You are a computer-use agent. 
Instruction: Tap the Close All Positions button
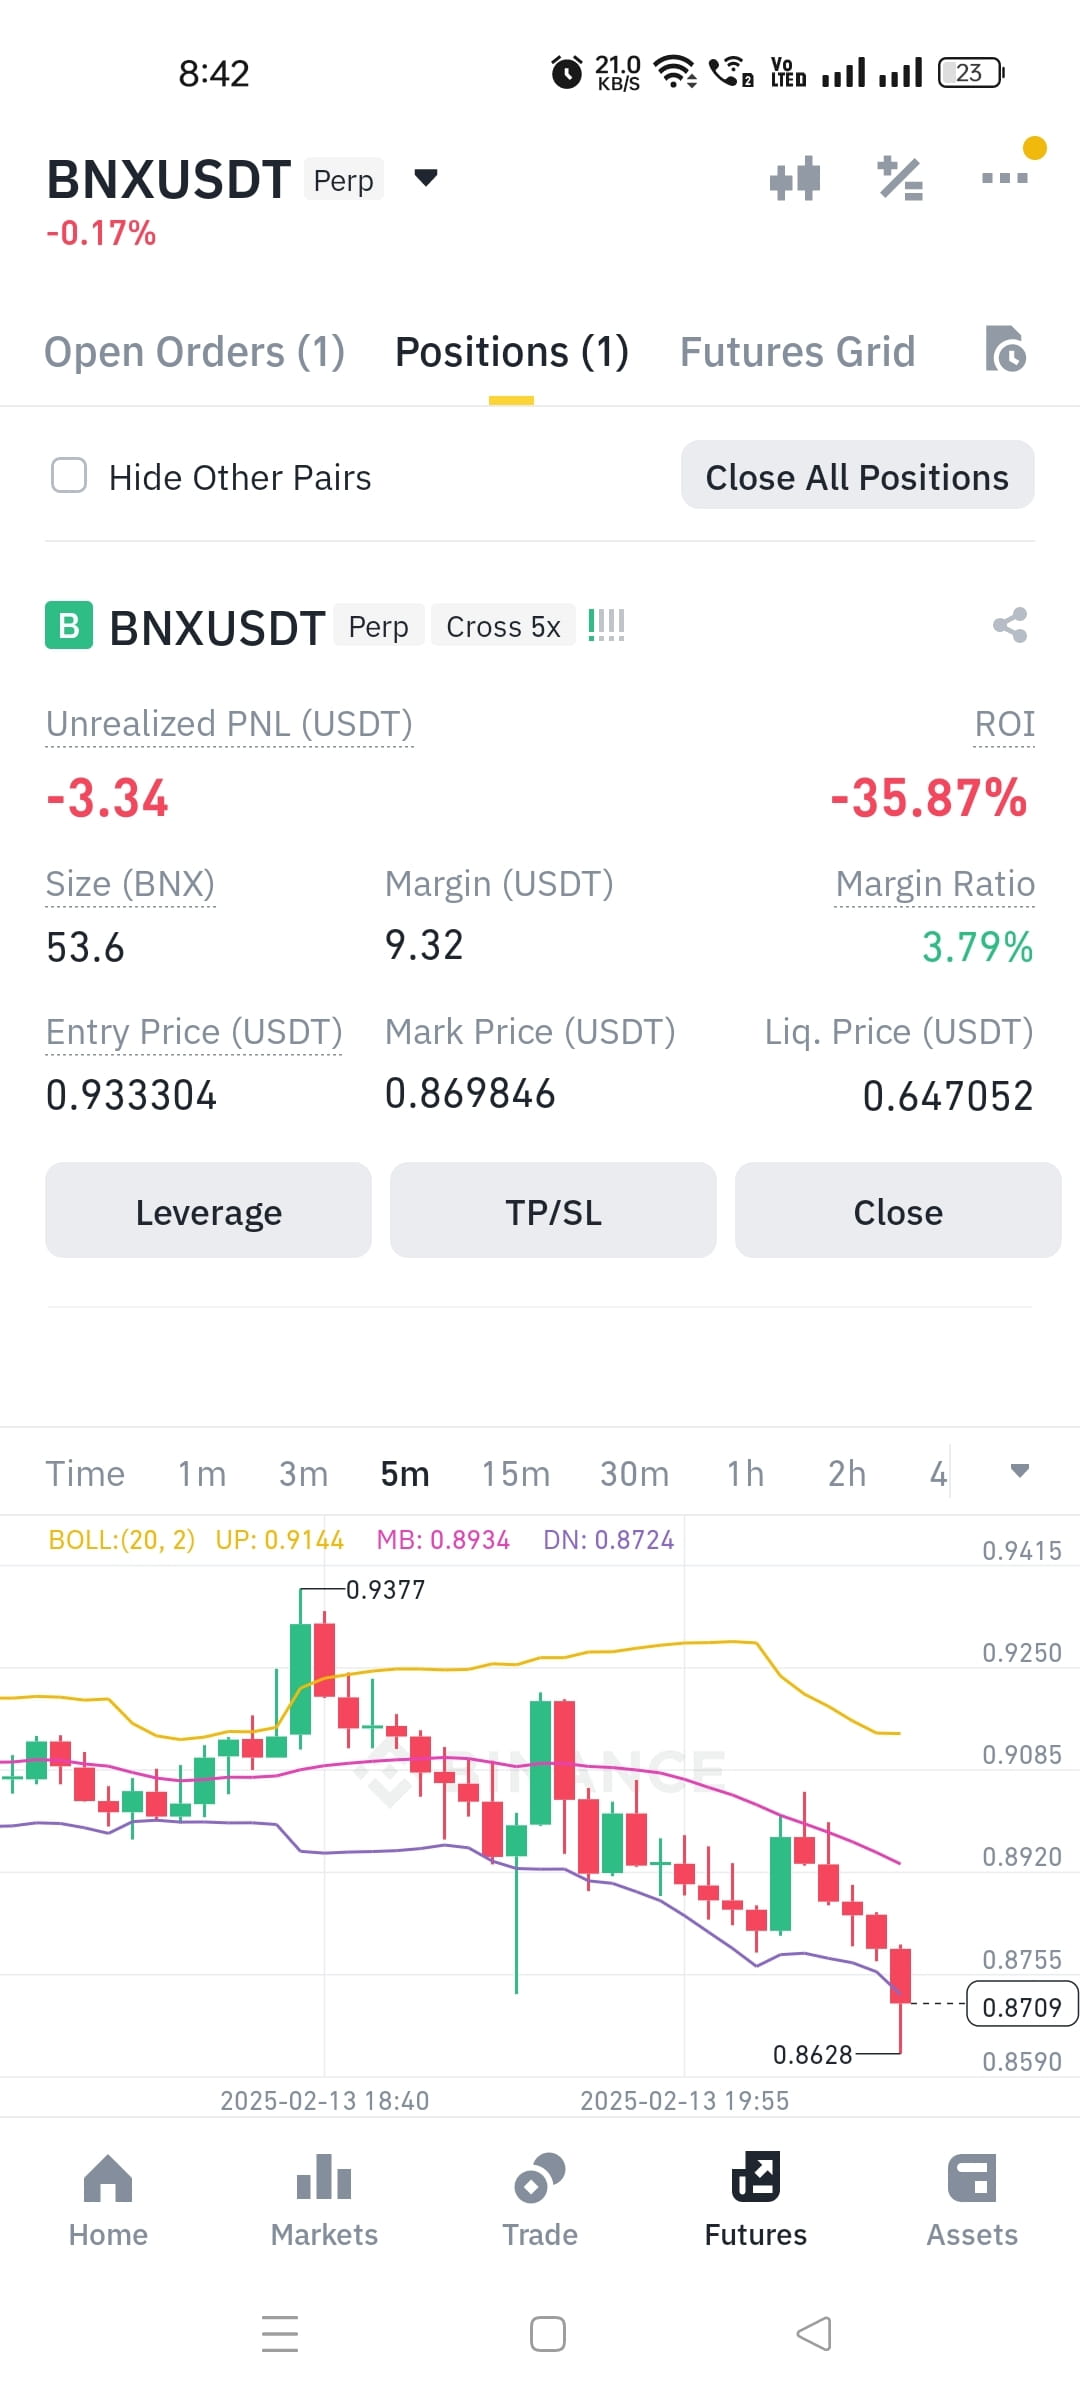pyautogui.click(x=857, y=476)
